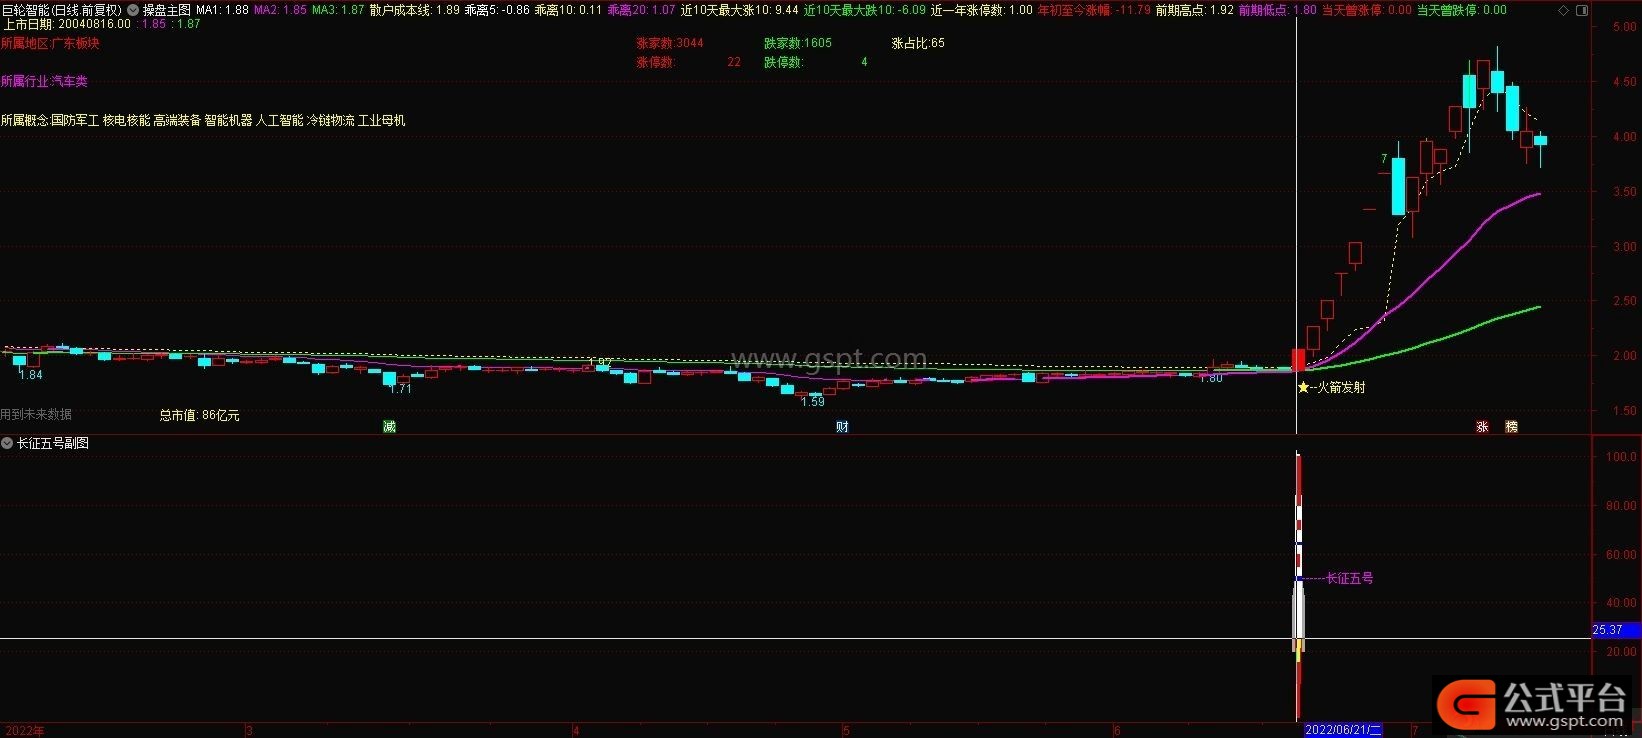
Task: Click the 散户成本线: 1.89 value
Action: 414,10
